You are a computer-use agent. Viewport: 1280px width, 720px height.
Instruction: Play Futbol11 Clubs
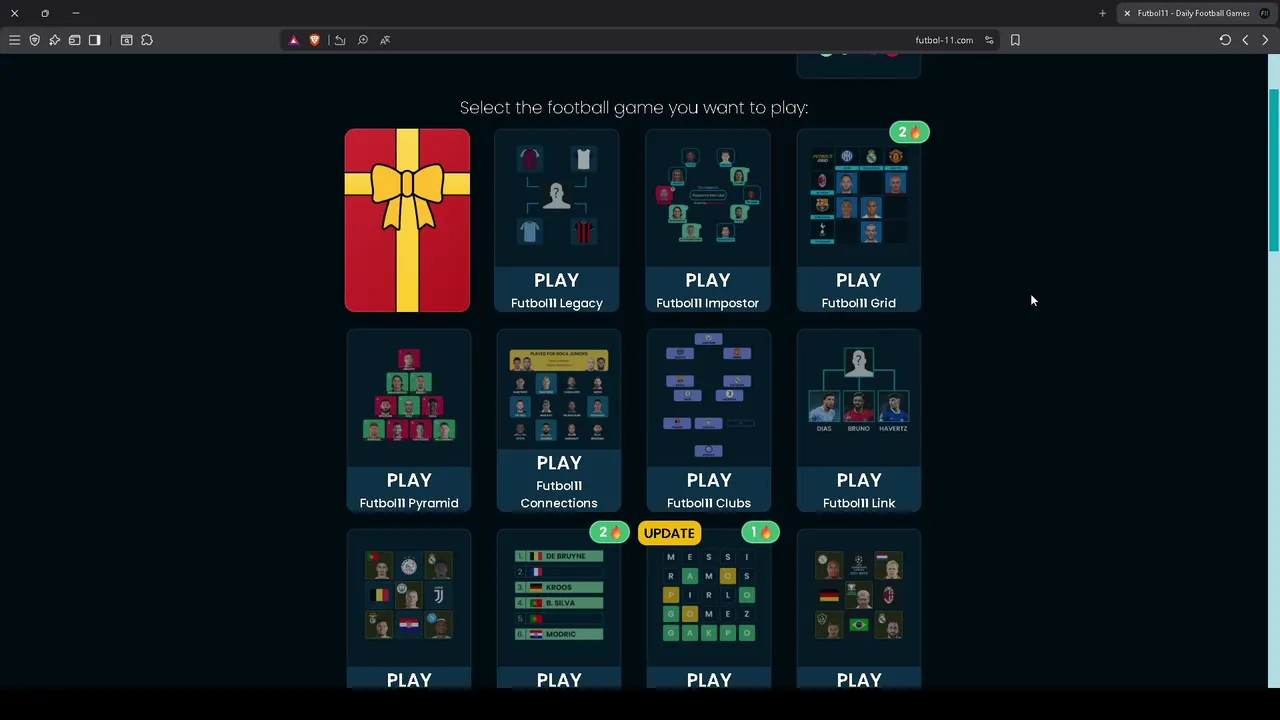709,490
